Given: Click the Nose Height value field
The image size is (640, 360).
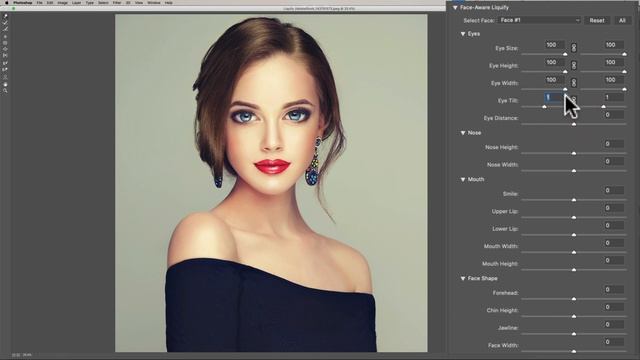Looking at the screenshot, I should 613,144.
